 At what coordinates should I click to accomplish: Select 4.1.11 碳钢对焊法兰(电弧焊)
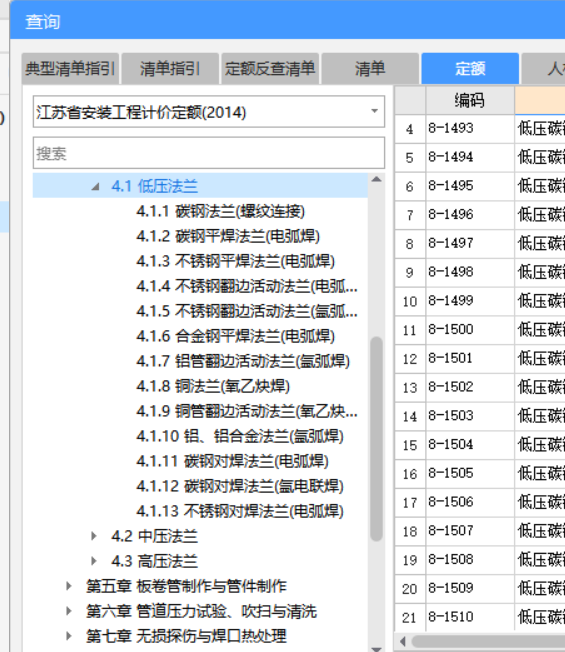[x=232, y=461]
